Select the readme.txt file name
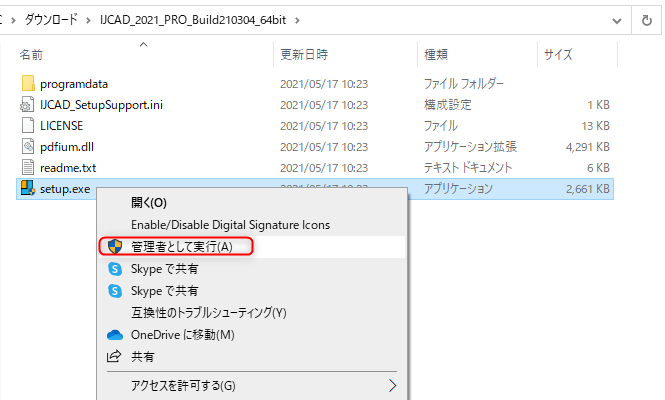Image resolution: width=665 pixels, height=400 pixels. tap(68, 168)
